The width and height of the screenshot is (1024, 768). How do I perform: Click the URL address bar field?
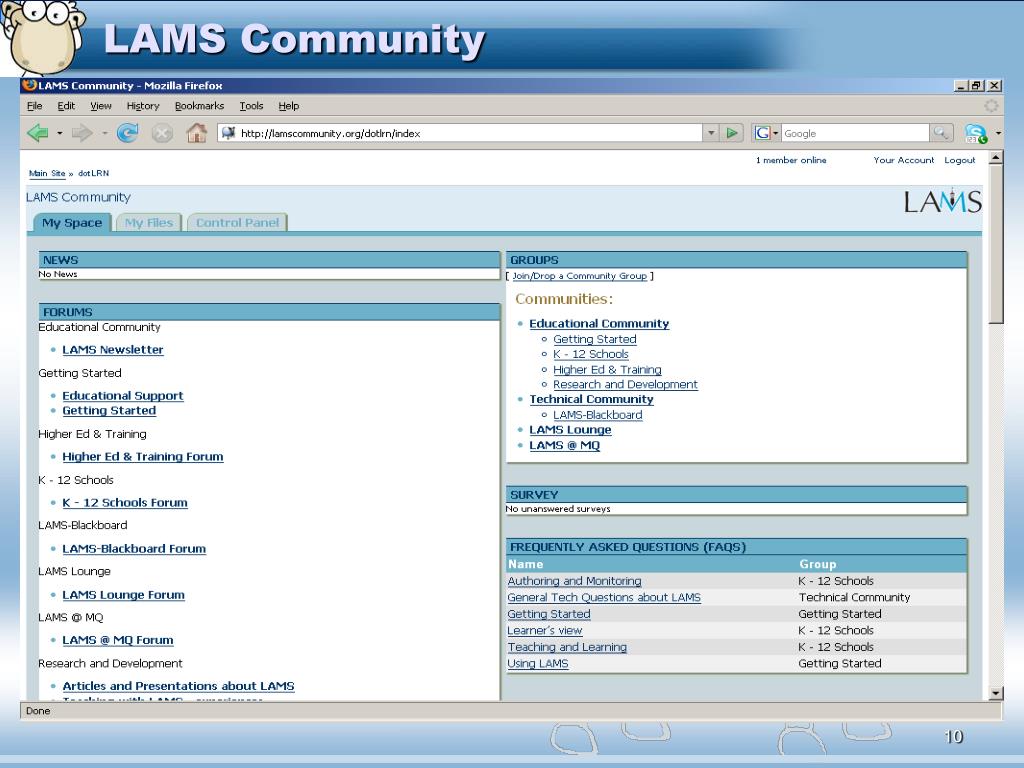click(x=460, y=133)
